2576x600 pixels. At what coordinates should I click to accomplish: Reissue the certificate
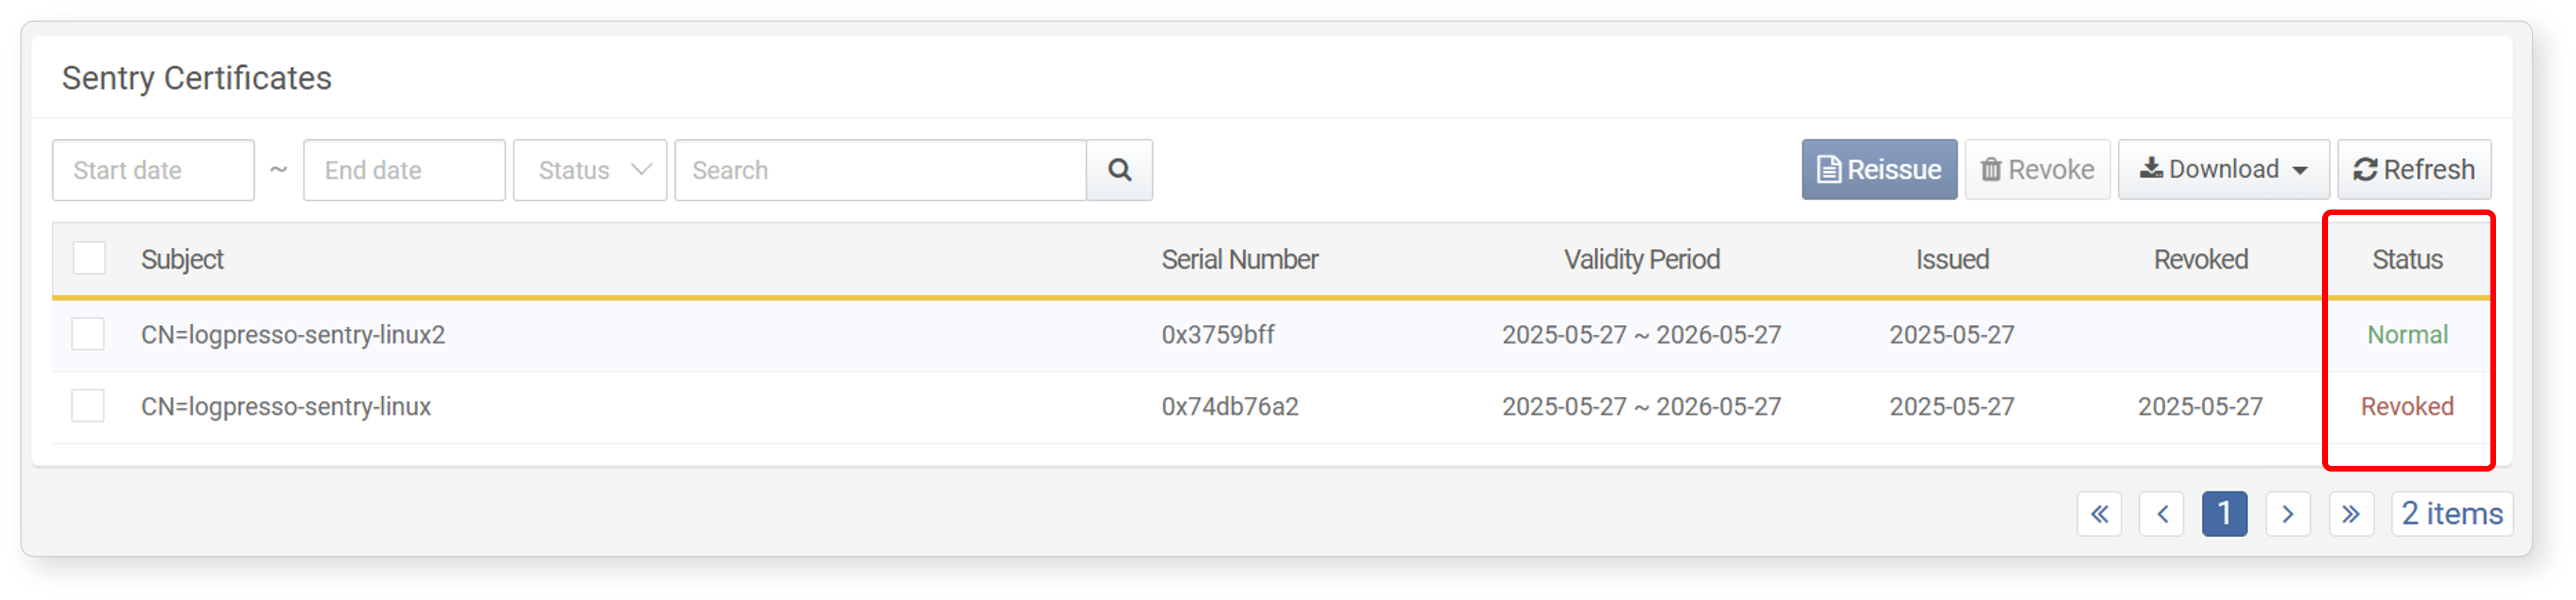(x=1879, y=170)
